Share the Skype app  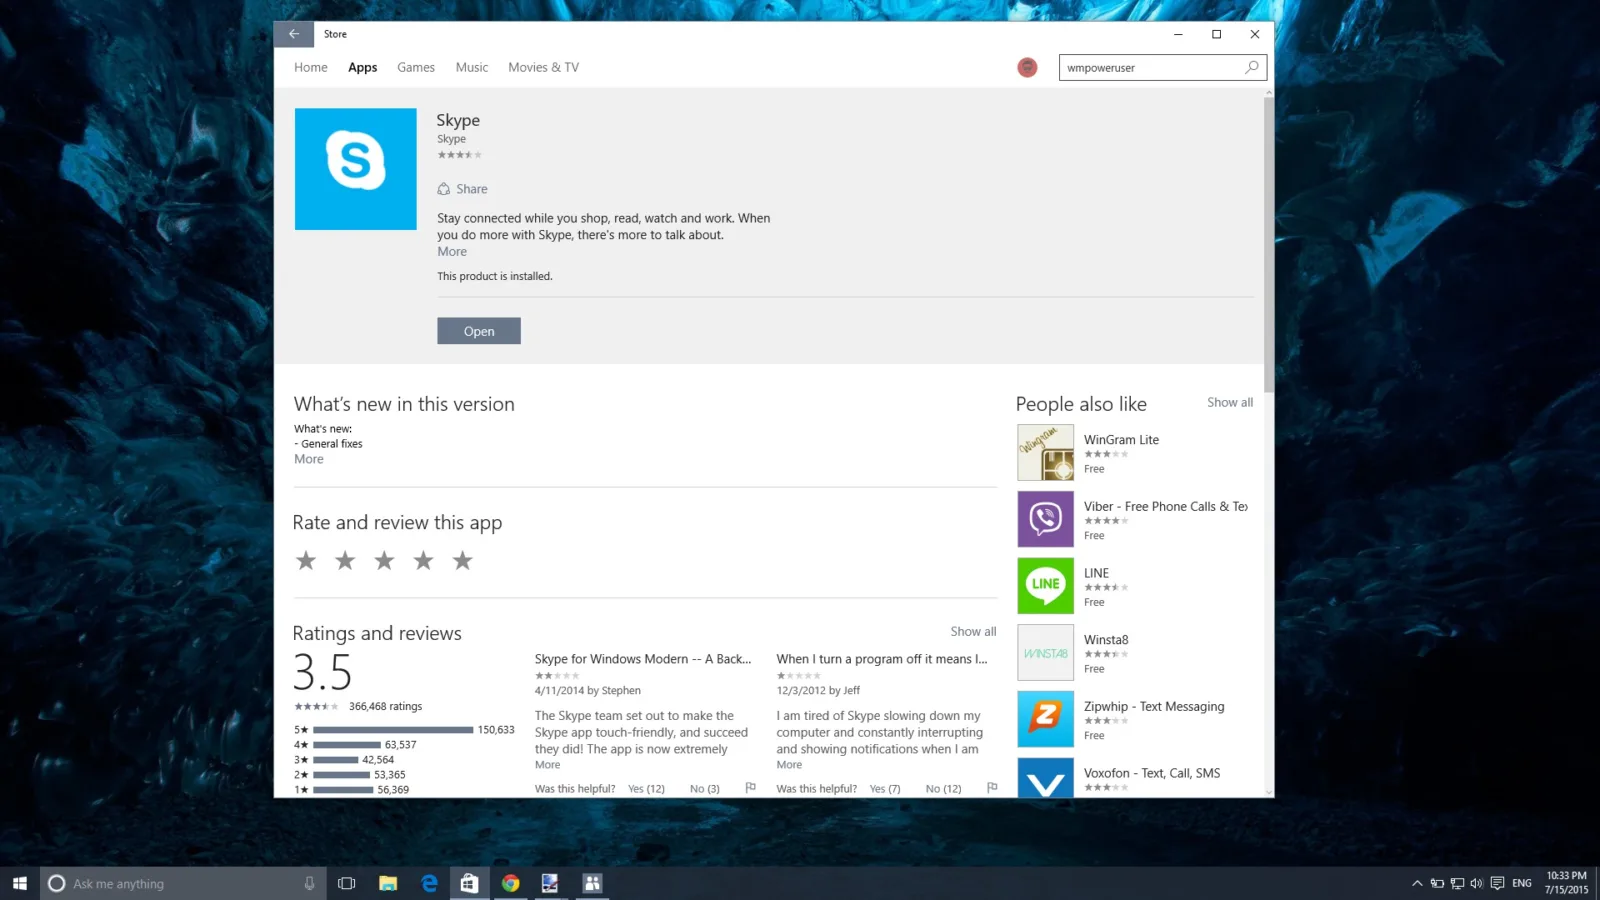point(463,189)
